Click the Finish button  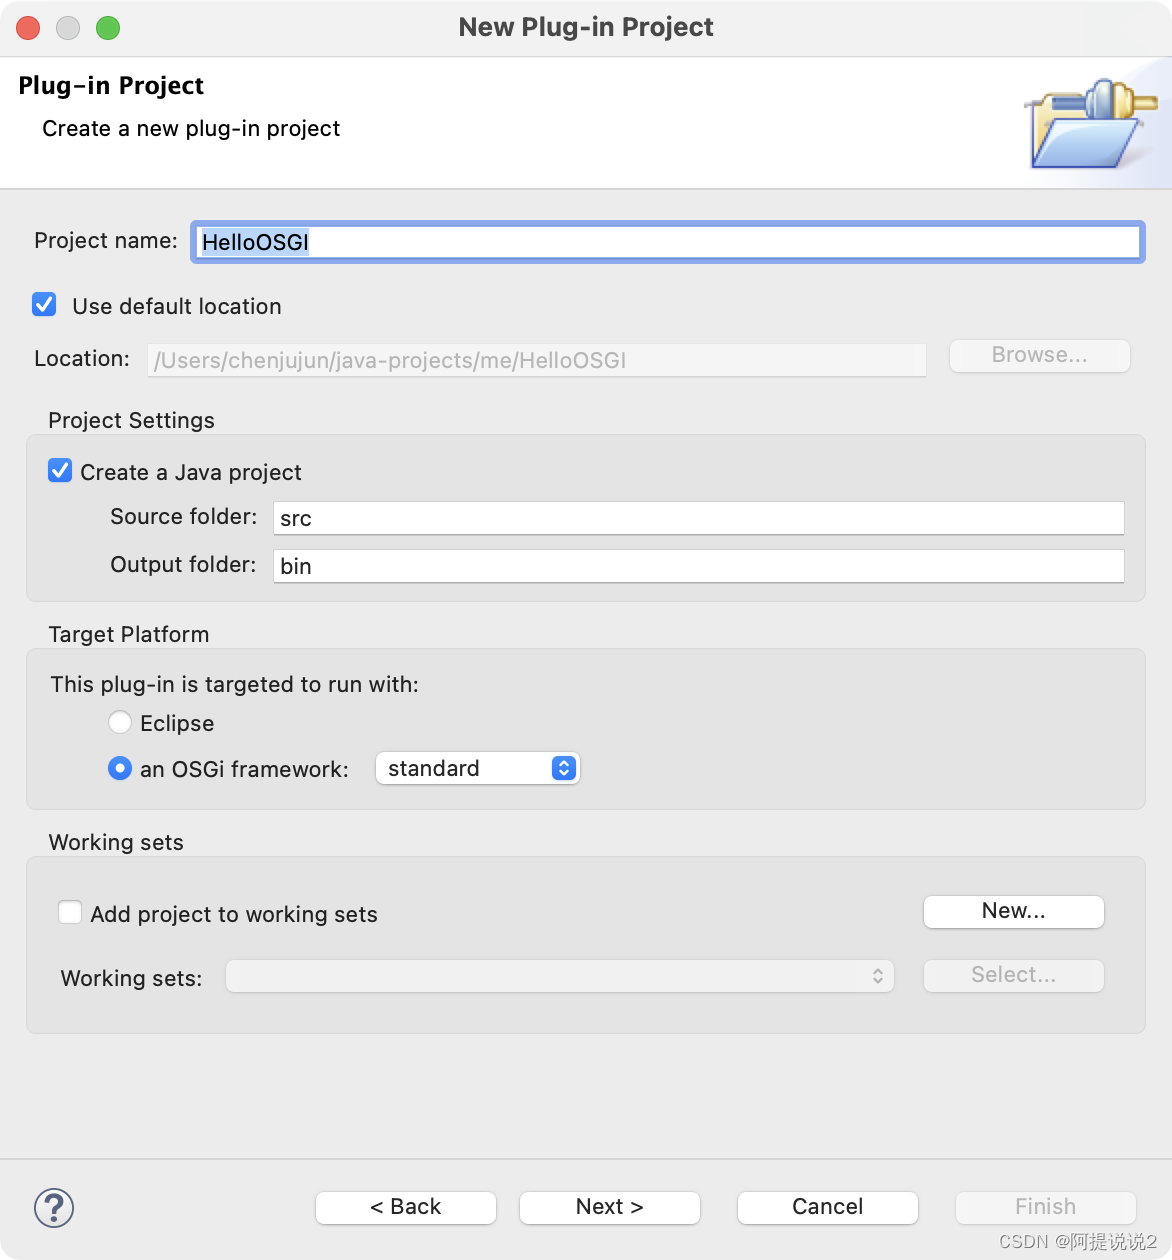click(x=1045, y=1207)
